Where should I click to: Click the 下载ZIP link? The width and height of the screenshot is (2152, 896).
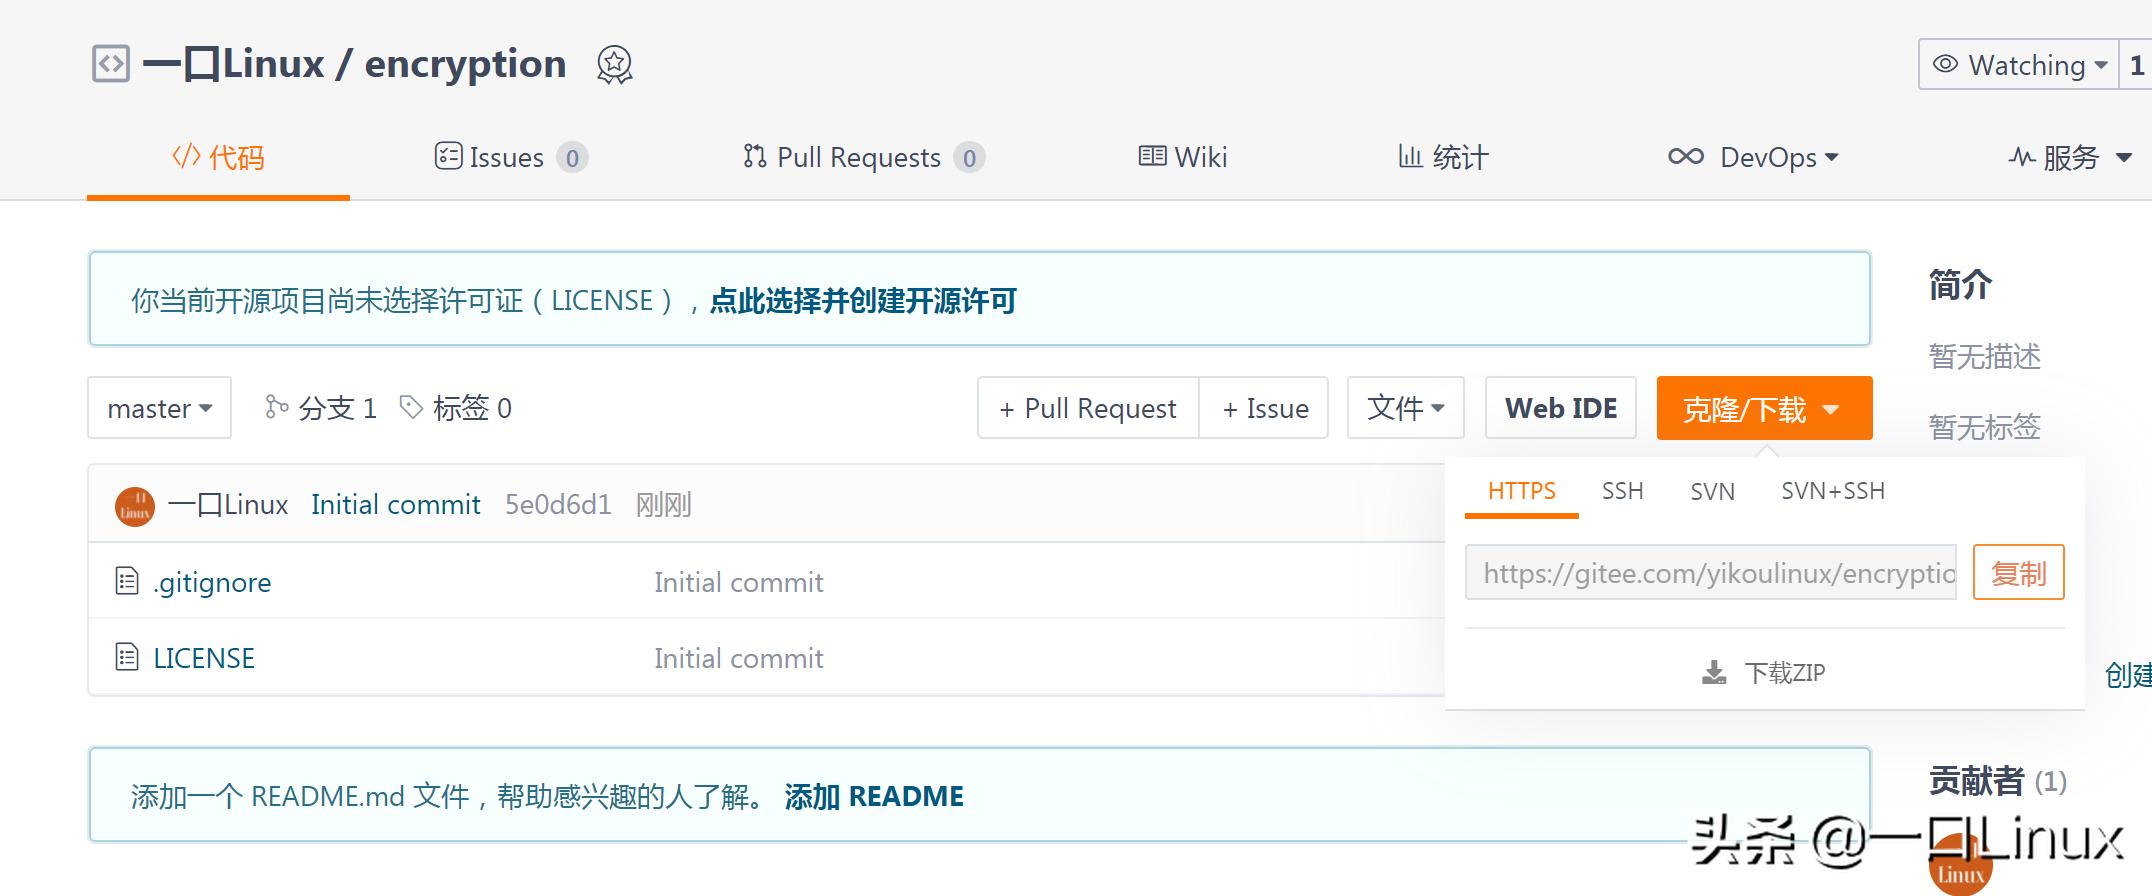pos(1764,673)
